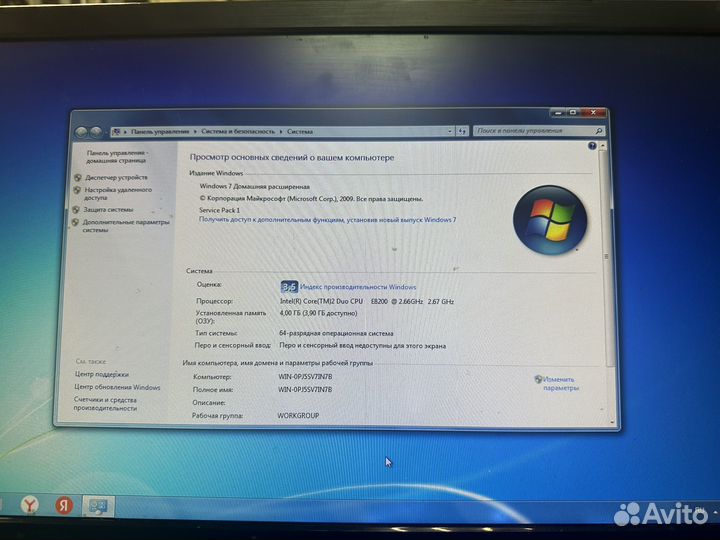Open 'Настройка удаленного доступа'
The image size is (720, 540).
(x=118, y=193)
